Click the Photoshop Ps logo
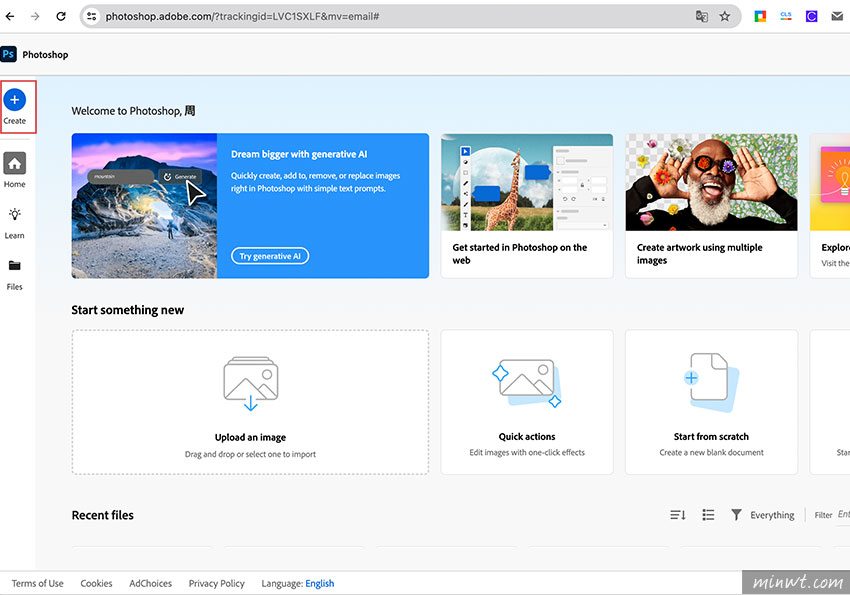The height and width of the screenshot is (595, 850). (8, 54)
